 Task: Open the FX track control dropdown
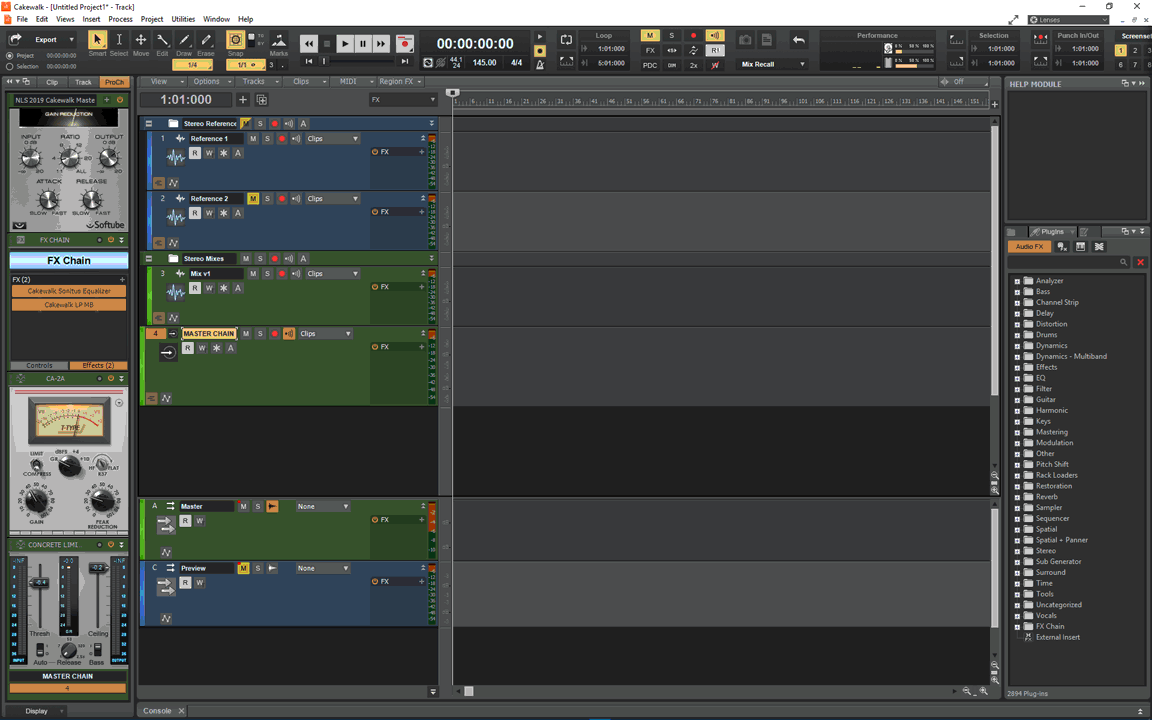(x=403, y=100)
